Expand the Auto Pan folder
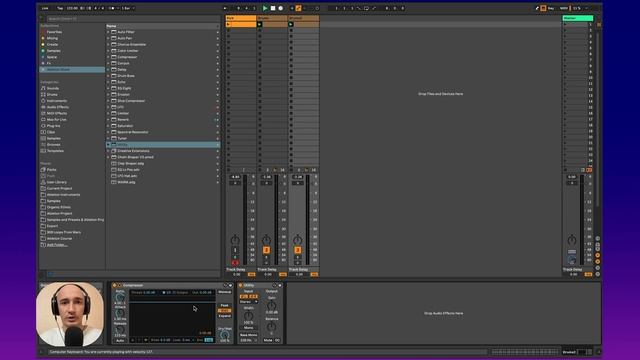The image size is (640, 360). pos(109,38)
